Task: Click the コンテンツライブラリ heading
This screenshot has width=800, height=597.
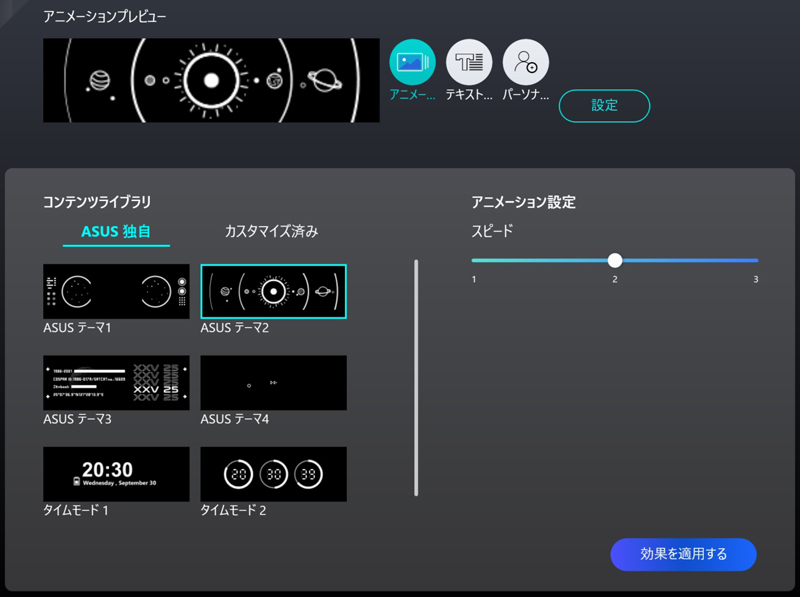Action: [x=92, y=200]
